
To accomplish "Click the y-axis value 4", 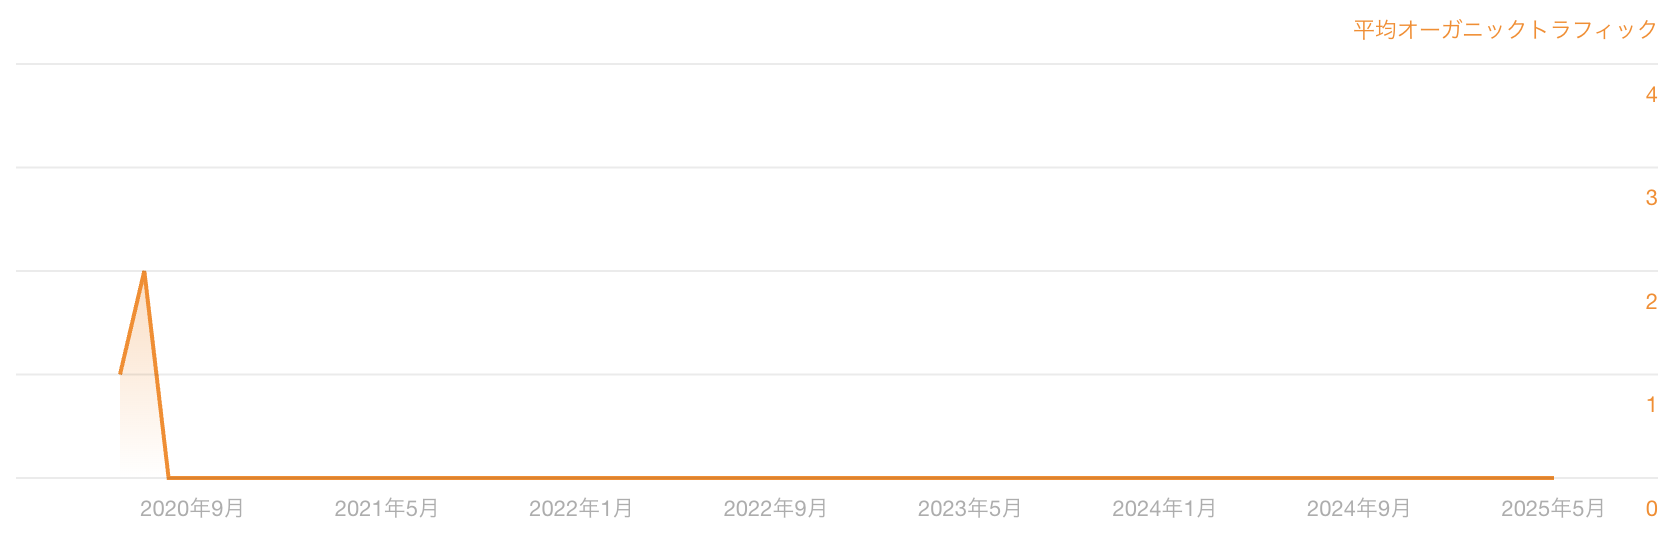I will coord(1651,95).
